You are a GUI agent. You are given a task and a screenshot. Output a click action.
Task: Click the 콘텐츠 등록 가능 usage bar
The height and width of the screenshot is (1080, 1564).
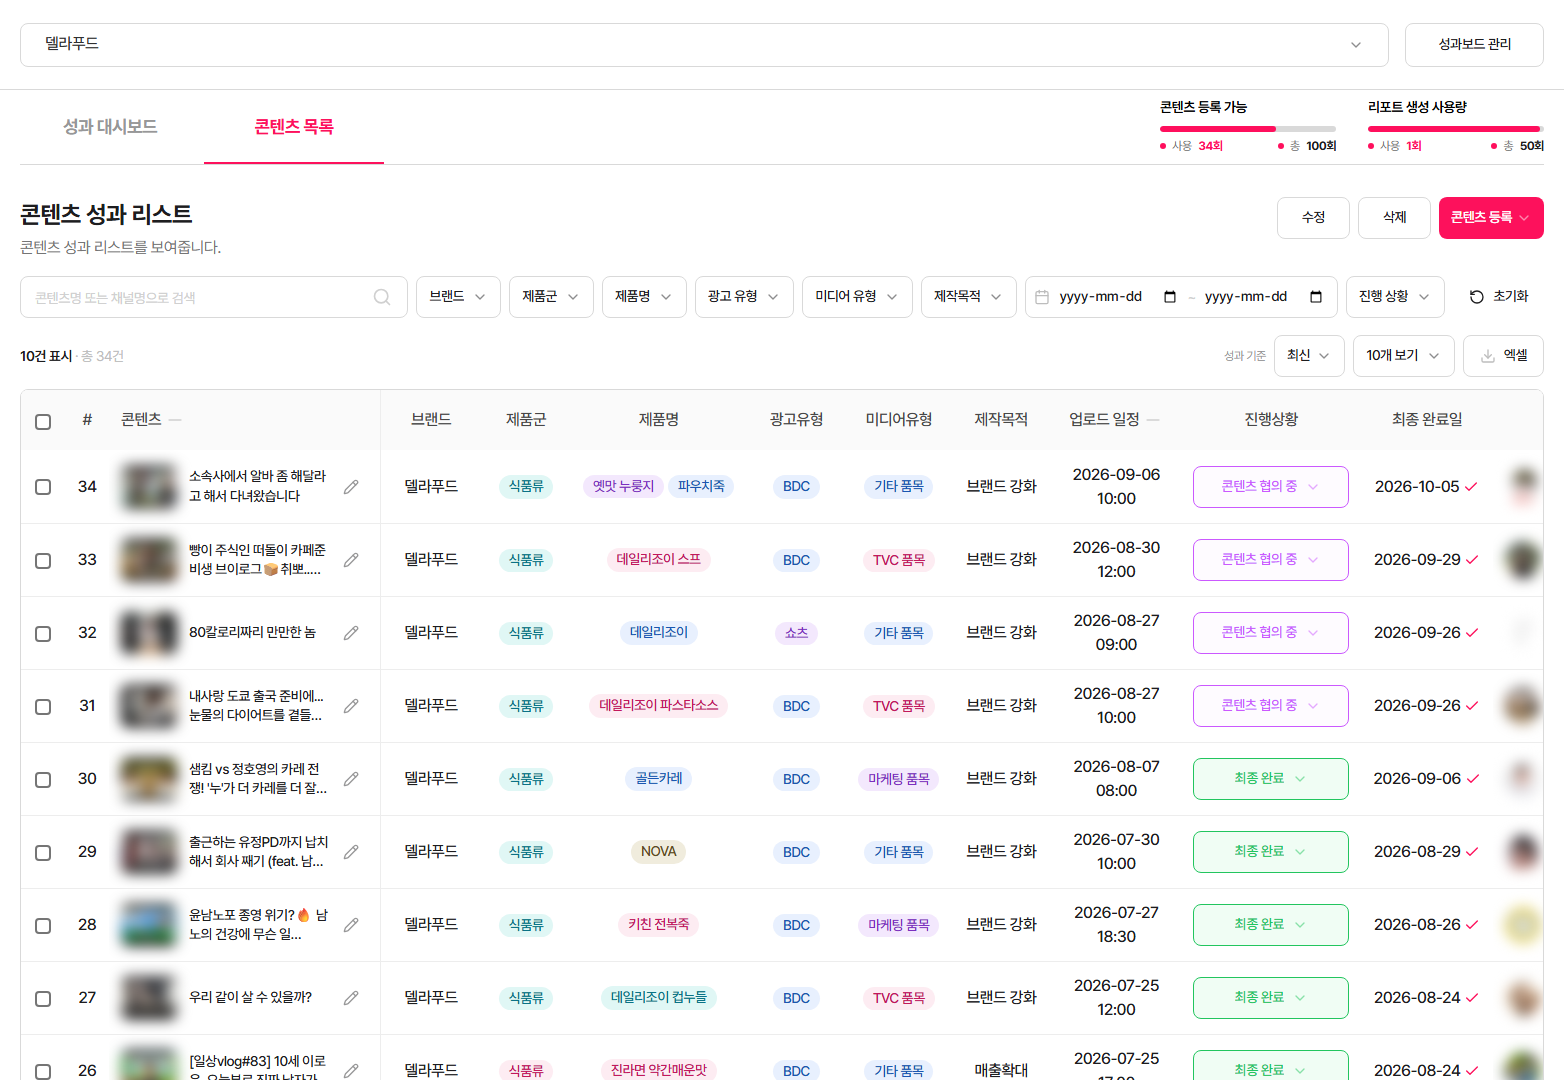1248,129
